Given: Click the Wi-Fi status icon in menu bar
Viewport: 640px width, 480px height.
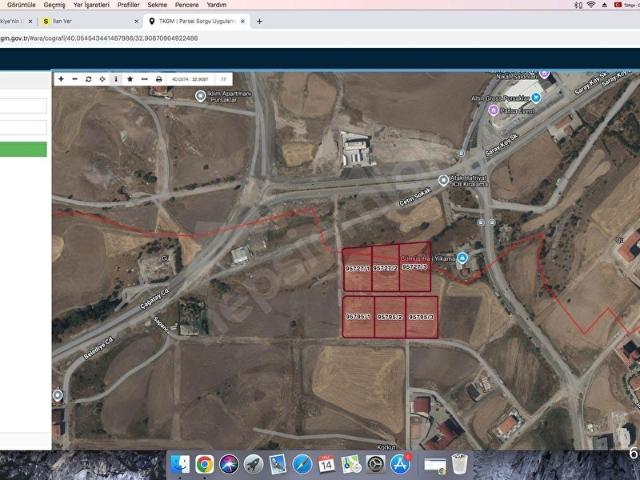Looking at the screenshot, I should (591, 5).
